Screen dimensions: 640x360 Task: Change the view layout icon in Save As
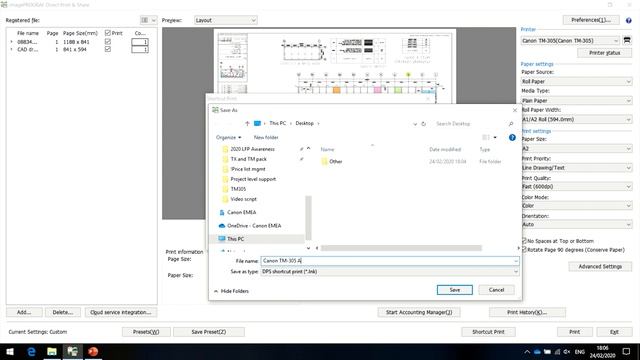[x=486, y=138]
